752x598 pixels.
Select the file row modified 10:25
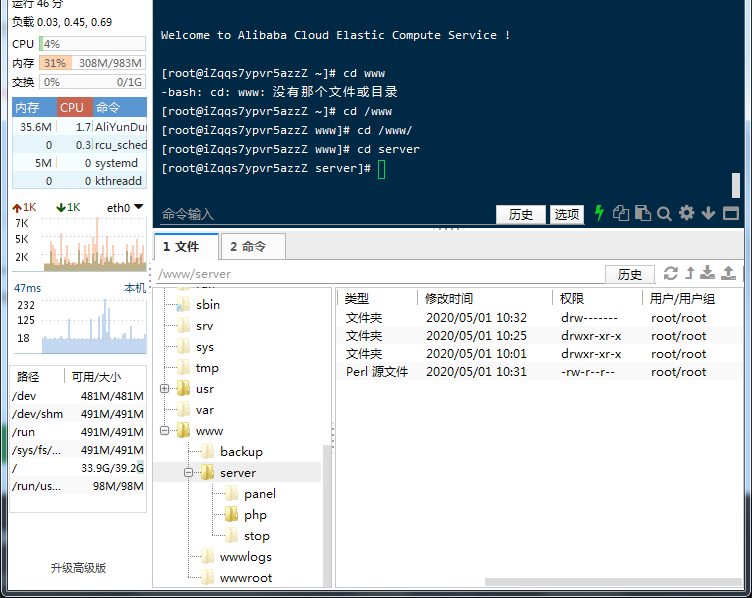pyautogui.click(x=540, y=336)
